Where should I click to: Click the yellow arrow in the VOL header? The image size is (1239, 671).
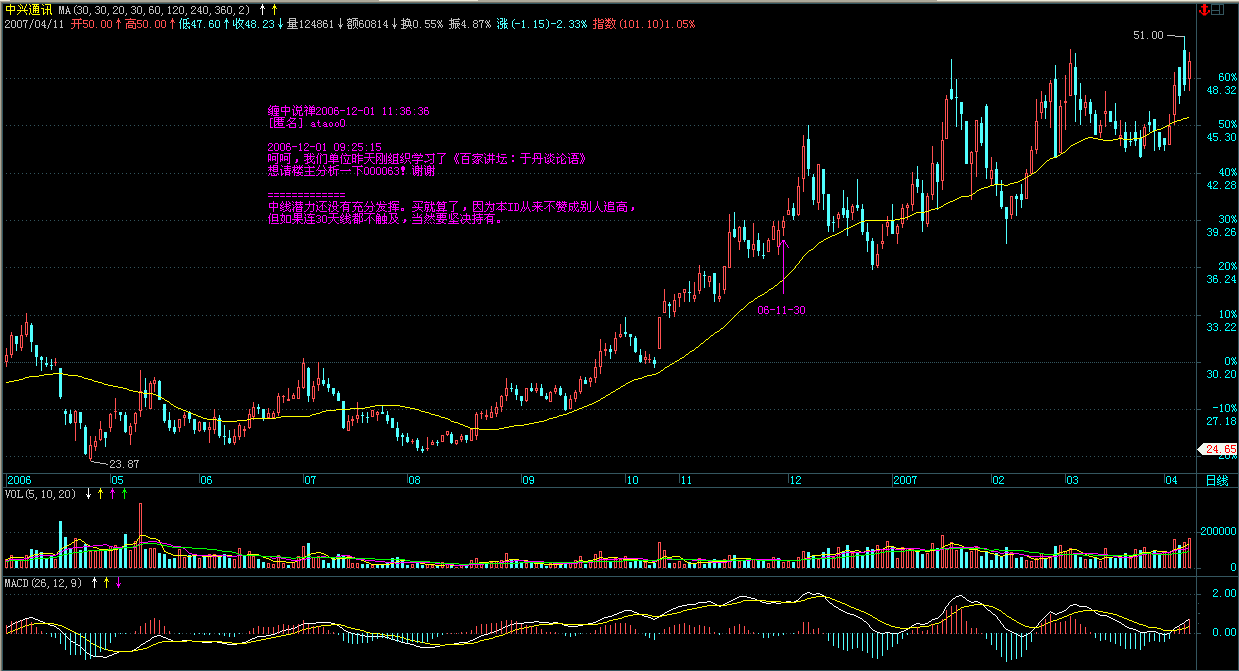click(100, 494)
